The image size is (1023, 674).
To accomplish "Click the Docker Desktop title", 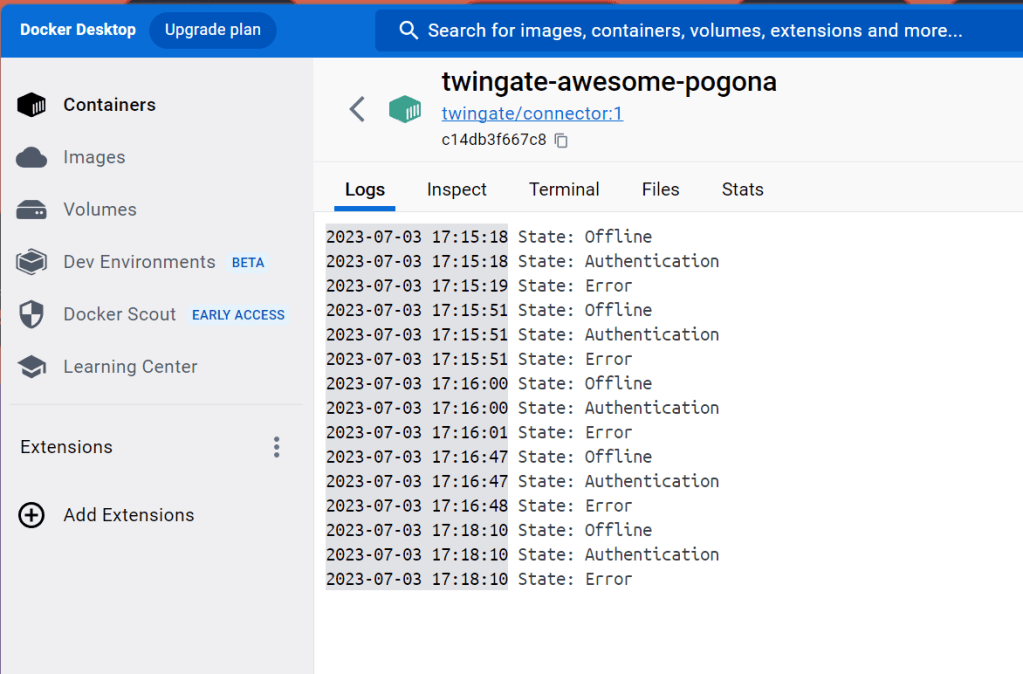I will (78, 30).
